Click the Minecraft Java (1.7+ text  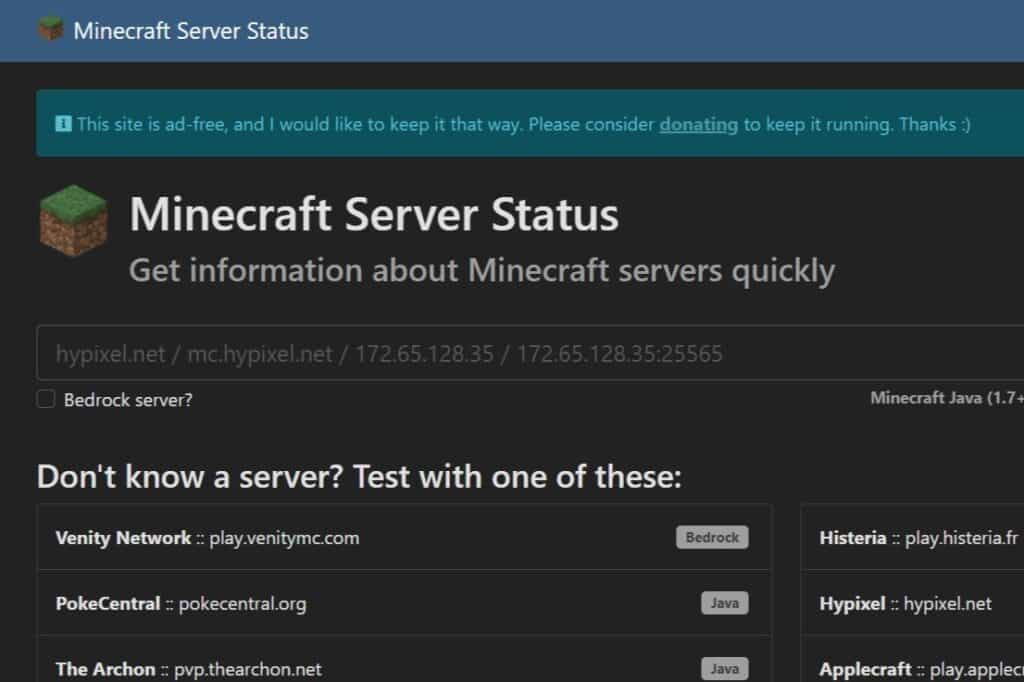pos(947,398)
